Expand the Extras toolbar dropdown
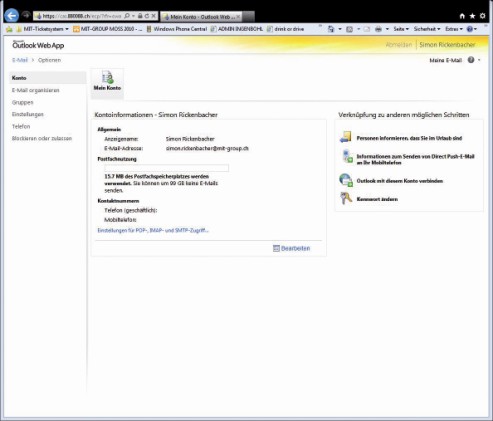The width and height of the screenshot is (493, 421). (454, 29)
